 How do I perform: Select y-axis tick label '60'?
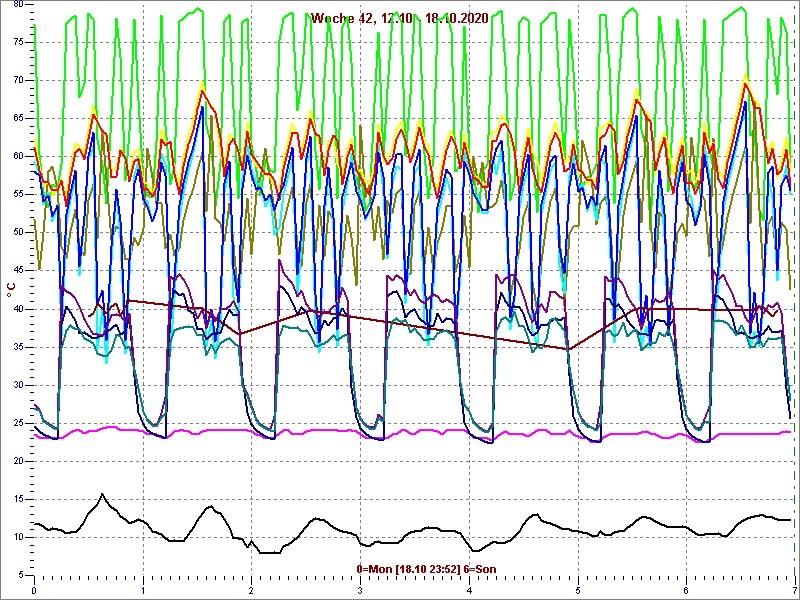(18, 157)
